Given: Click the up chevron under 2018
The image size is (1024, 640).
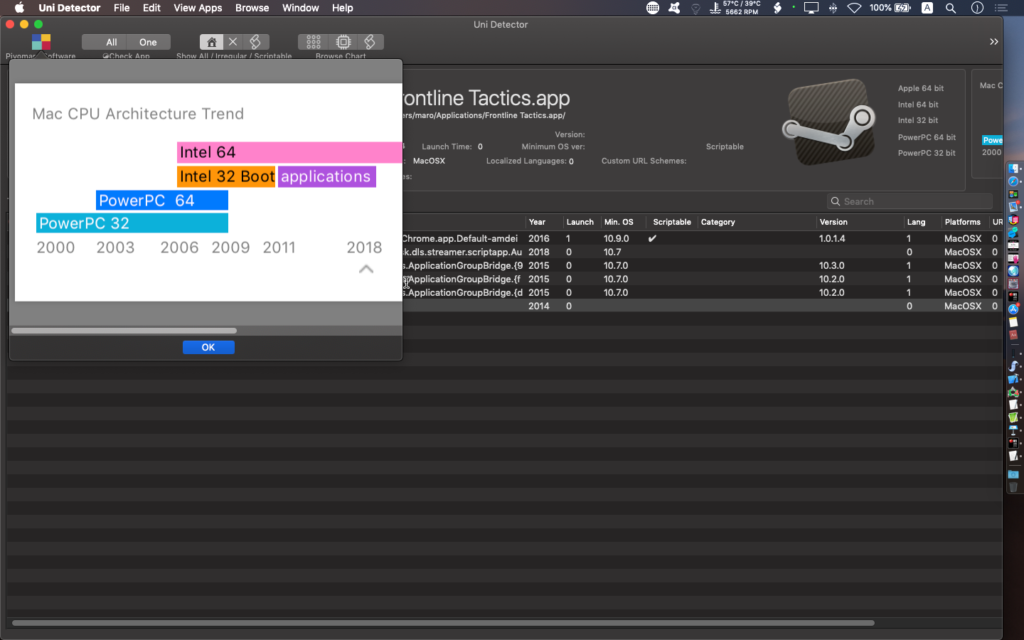Looking at the screenshot, I should pos(366,269).
